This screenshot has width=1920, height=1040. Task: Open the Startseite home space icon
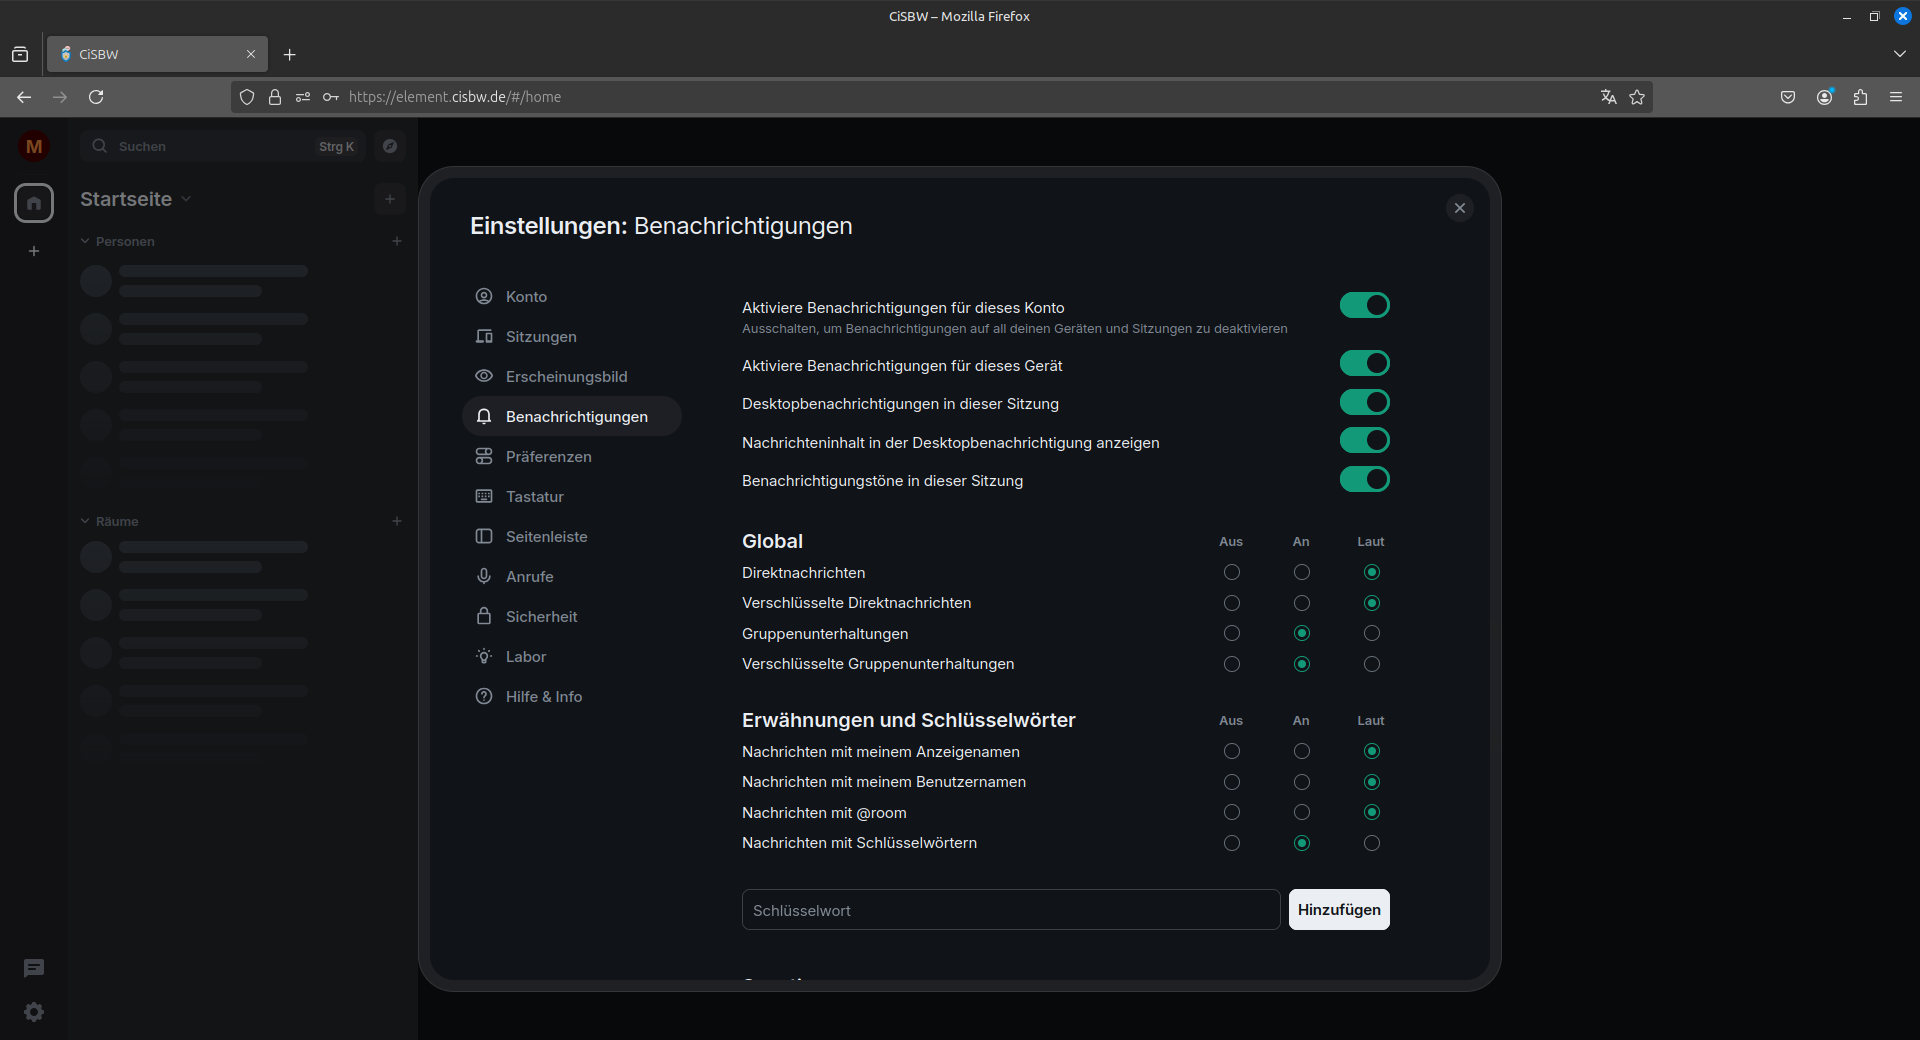click(x=33, y=203)
